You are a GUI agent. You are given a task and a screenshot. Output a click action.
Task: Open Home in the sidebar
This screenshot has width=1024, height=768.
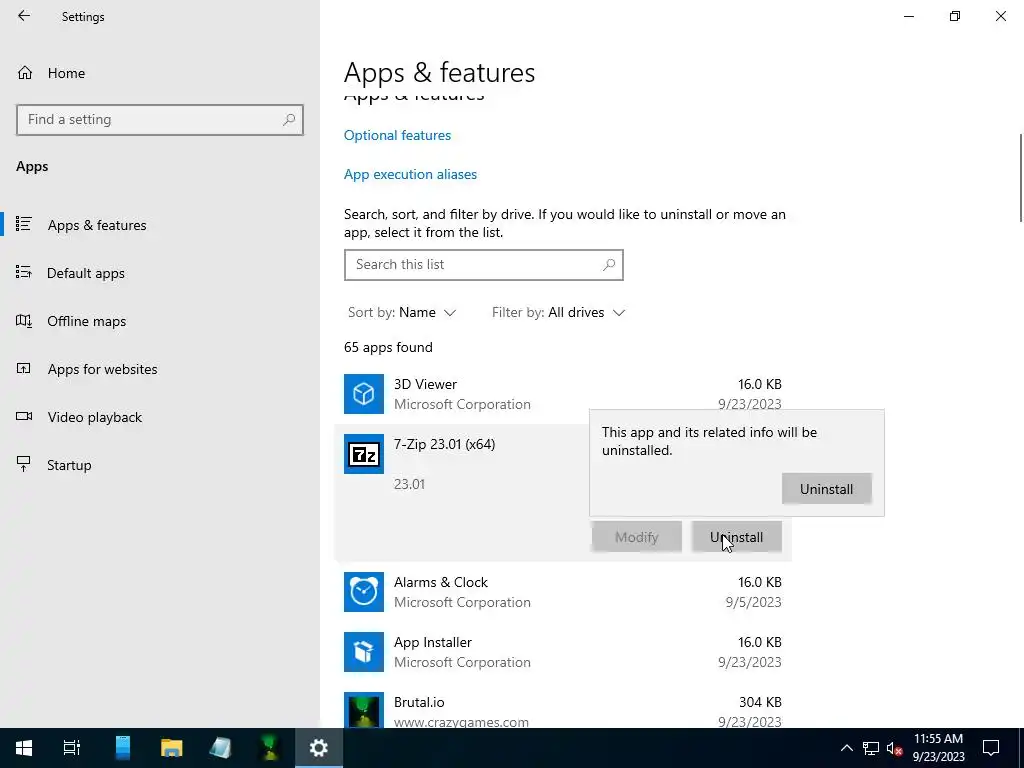[66, 73]
